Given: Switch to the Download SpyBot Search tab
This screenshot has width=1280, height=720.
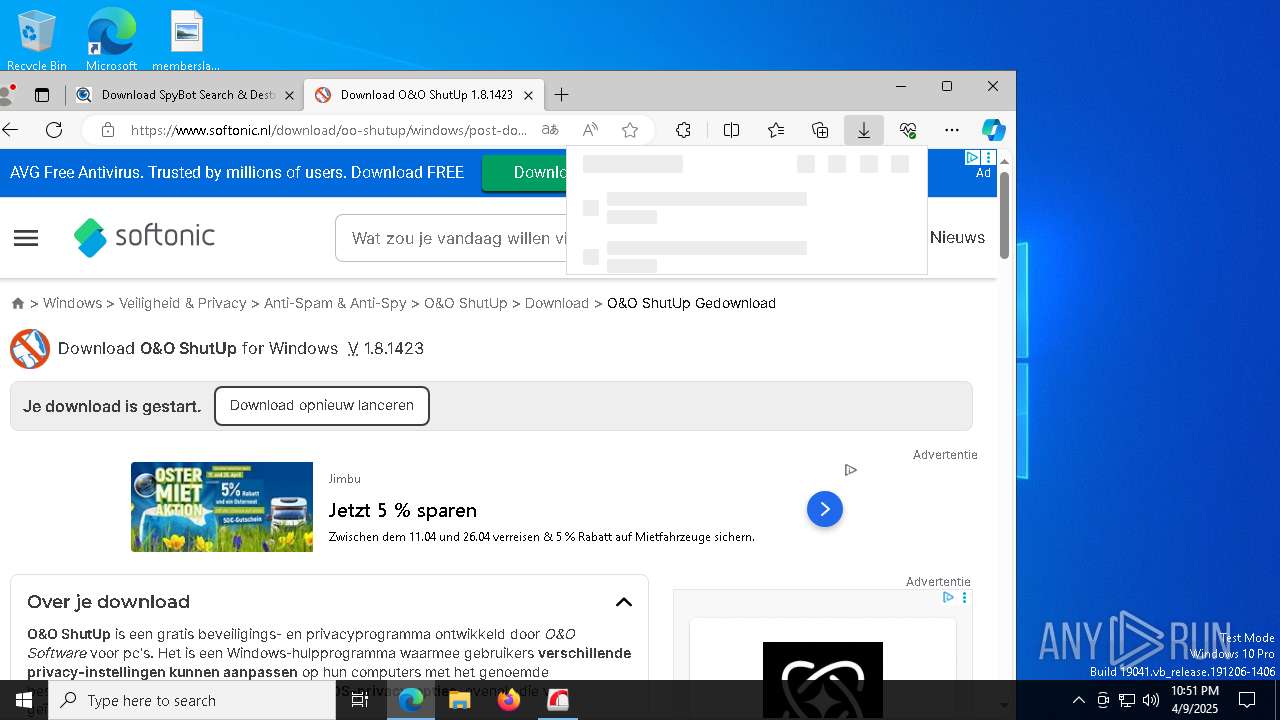Looking at the screenshot, I should tap(188, 95).
